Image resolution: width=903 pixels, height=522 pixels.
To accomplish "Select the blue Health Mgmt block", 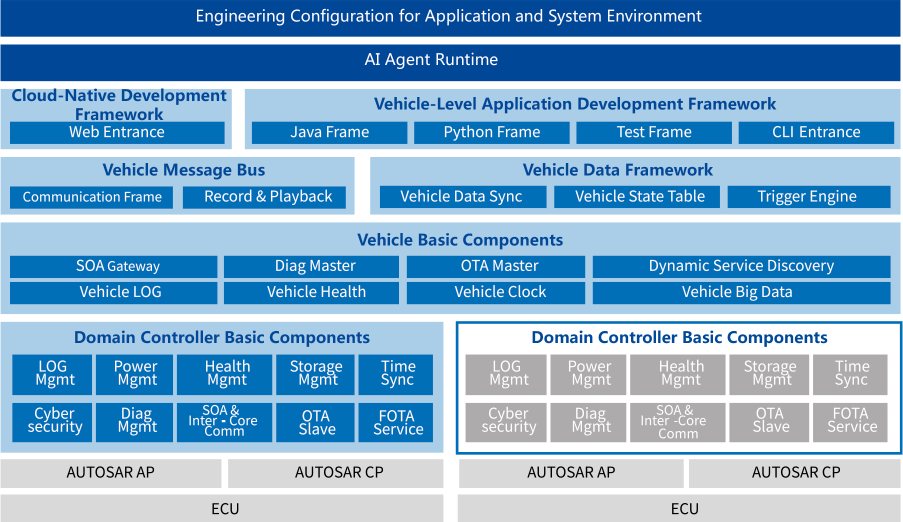I will [225, 375].
